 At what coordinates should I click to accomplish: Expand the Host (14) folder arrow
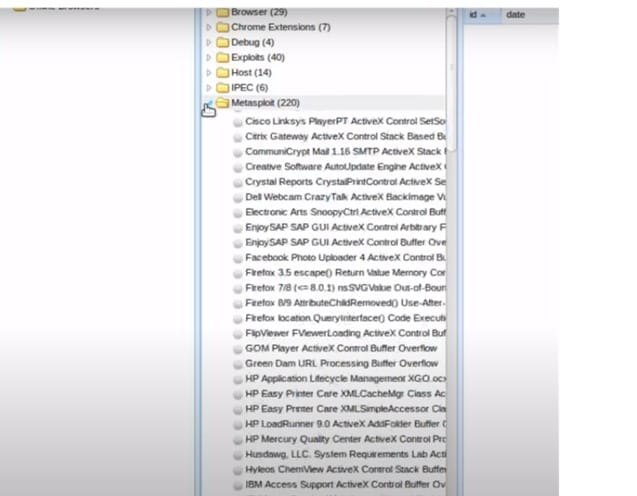[209, 73]
